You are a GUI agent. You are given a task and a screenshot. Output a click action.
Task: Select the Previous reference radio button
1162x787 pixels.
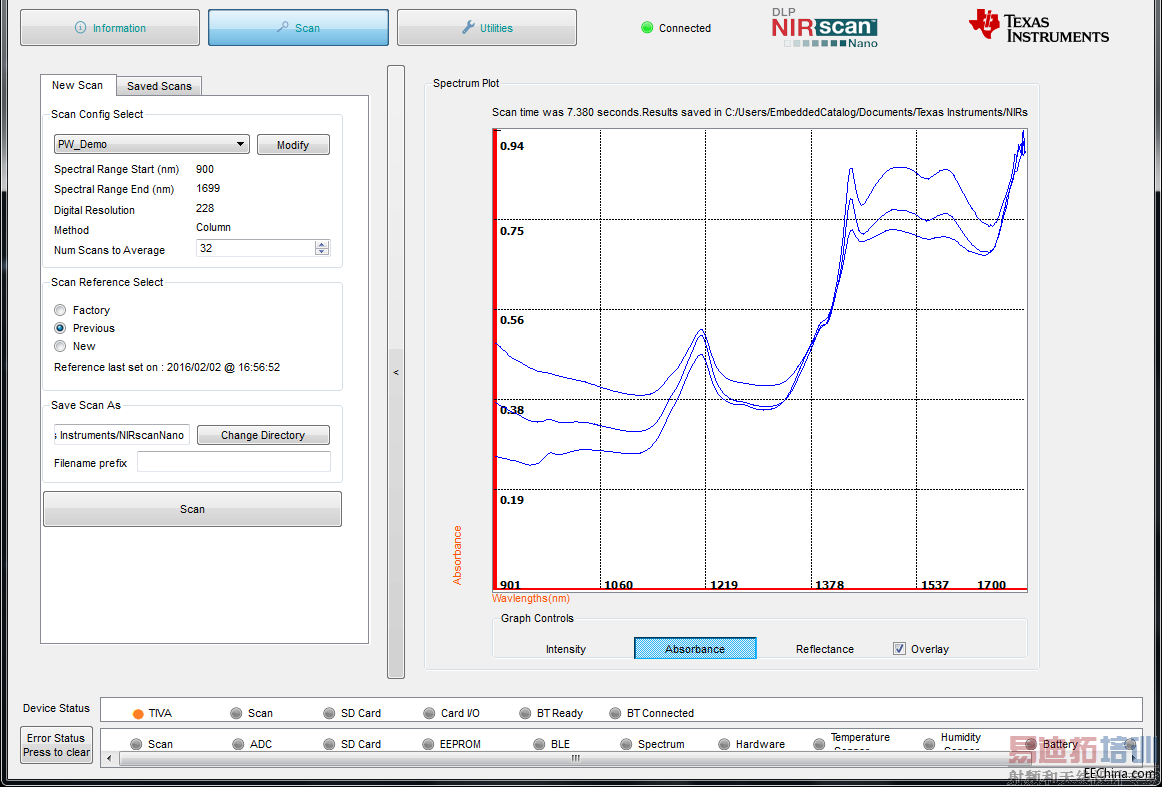(x=60, y=328)
